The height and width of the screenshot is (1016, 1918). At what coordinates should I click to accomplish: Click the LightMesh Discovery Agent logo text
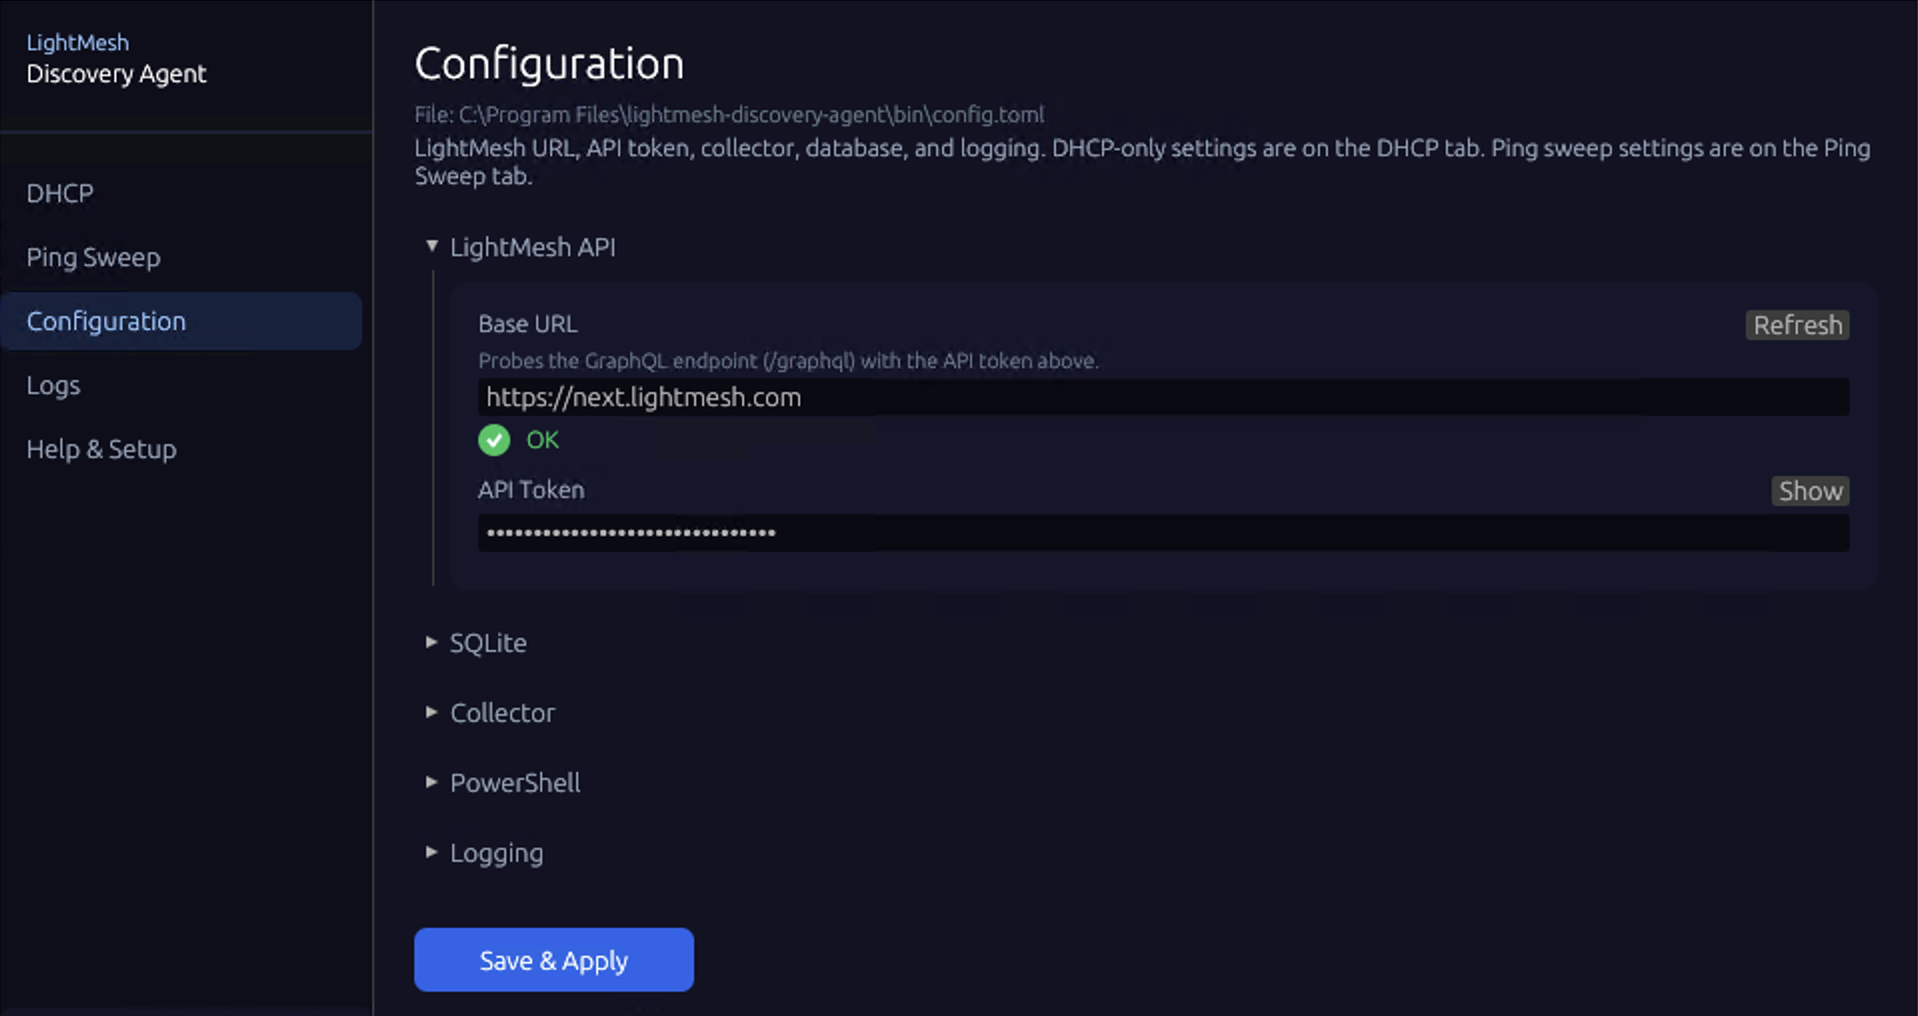pos(116,59)
